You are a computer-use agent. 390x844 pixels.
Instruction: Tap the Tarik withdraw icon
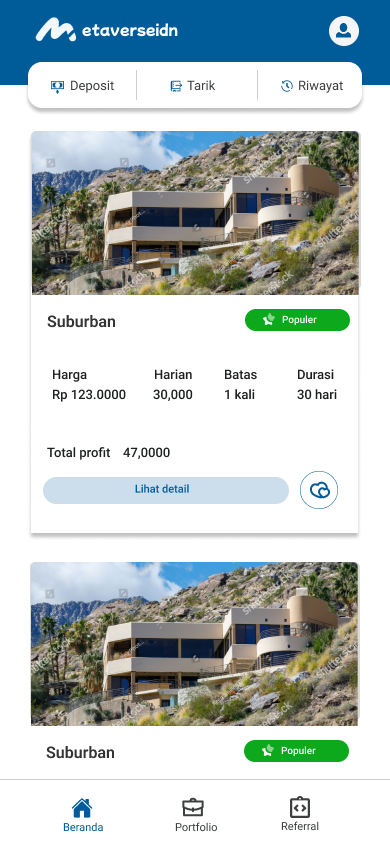[x=176, y=86]
